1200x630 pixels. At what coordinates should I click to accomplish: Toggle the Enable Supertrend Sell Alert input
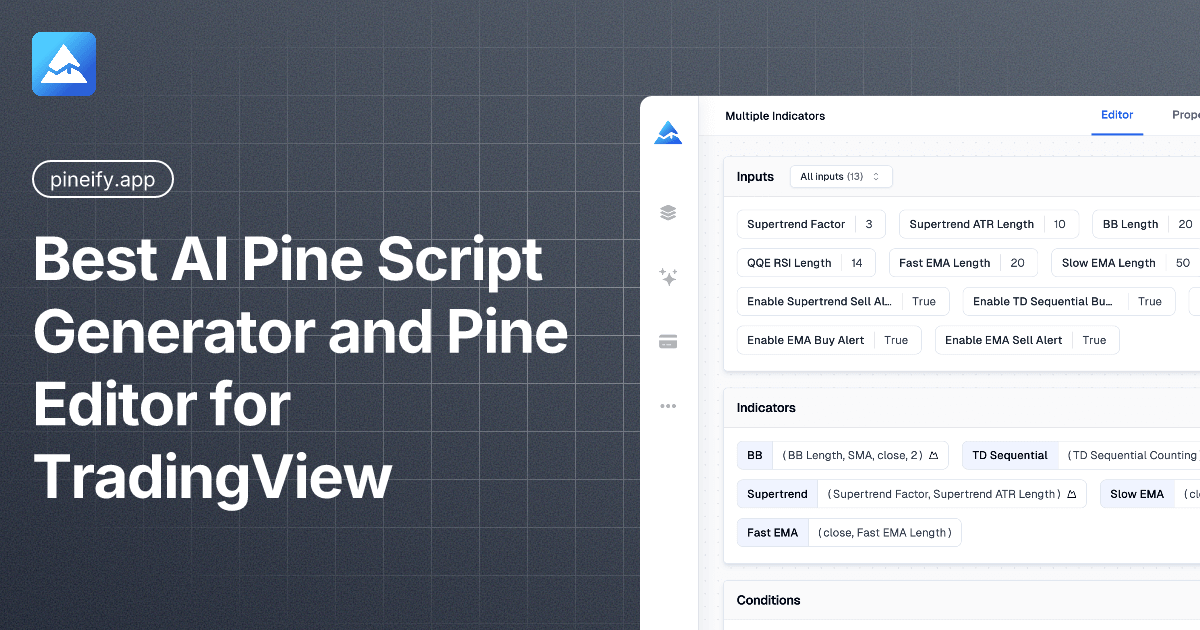tap(843, 301)
